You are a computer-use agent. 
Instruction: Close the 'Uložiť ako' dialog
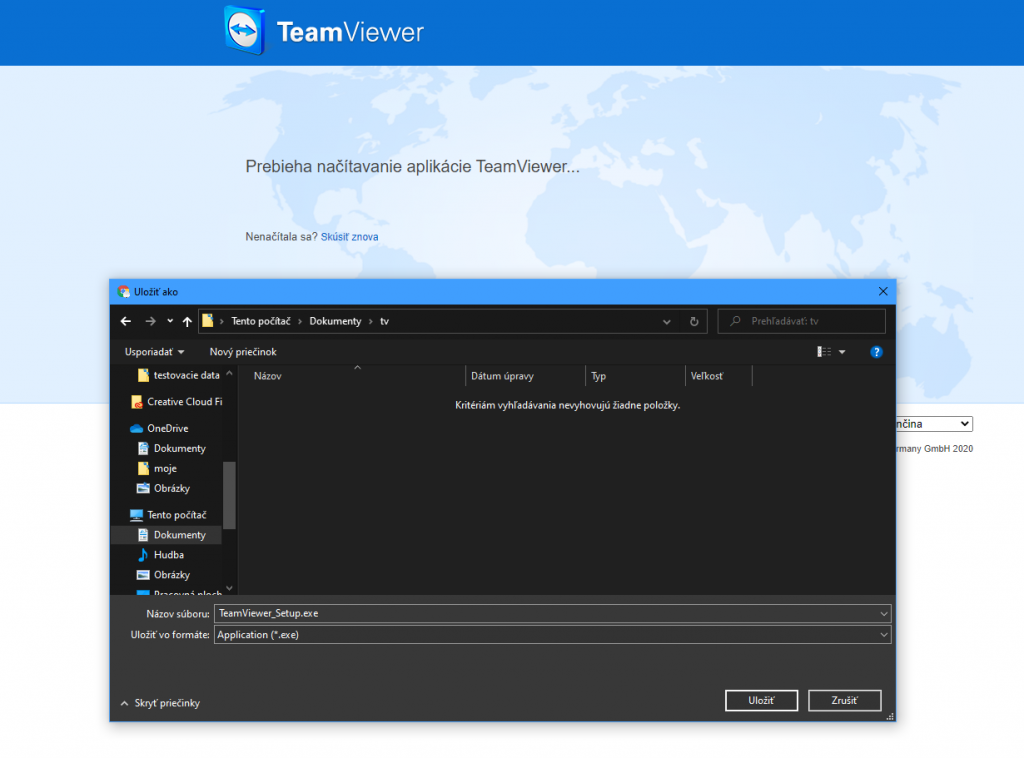pos(883,291)
